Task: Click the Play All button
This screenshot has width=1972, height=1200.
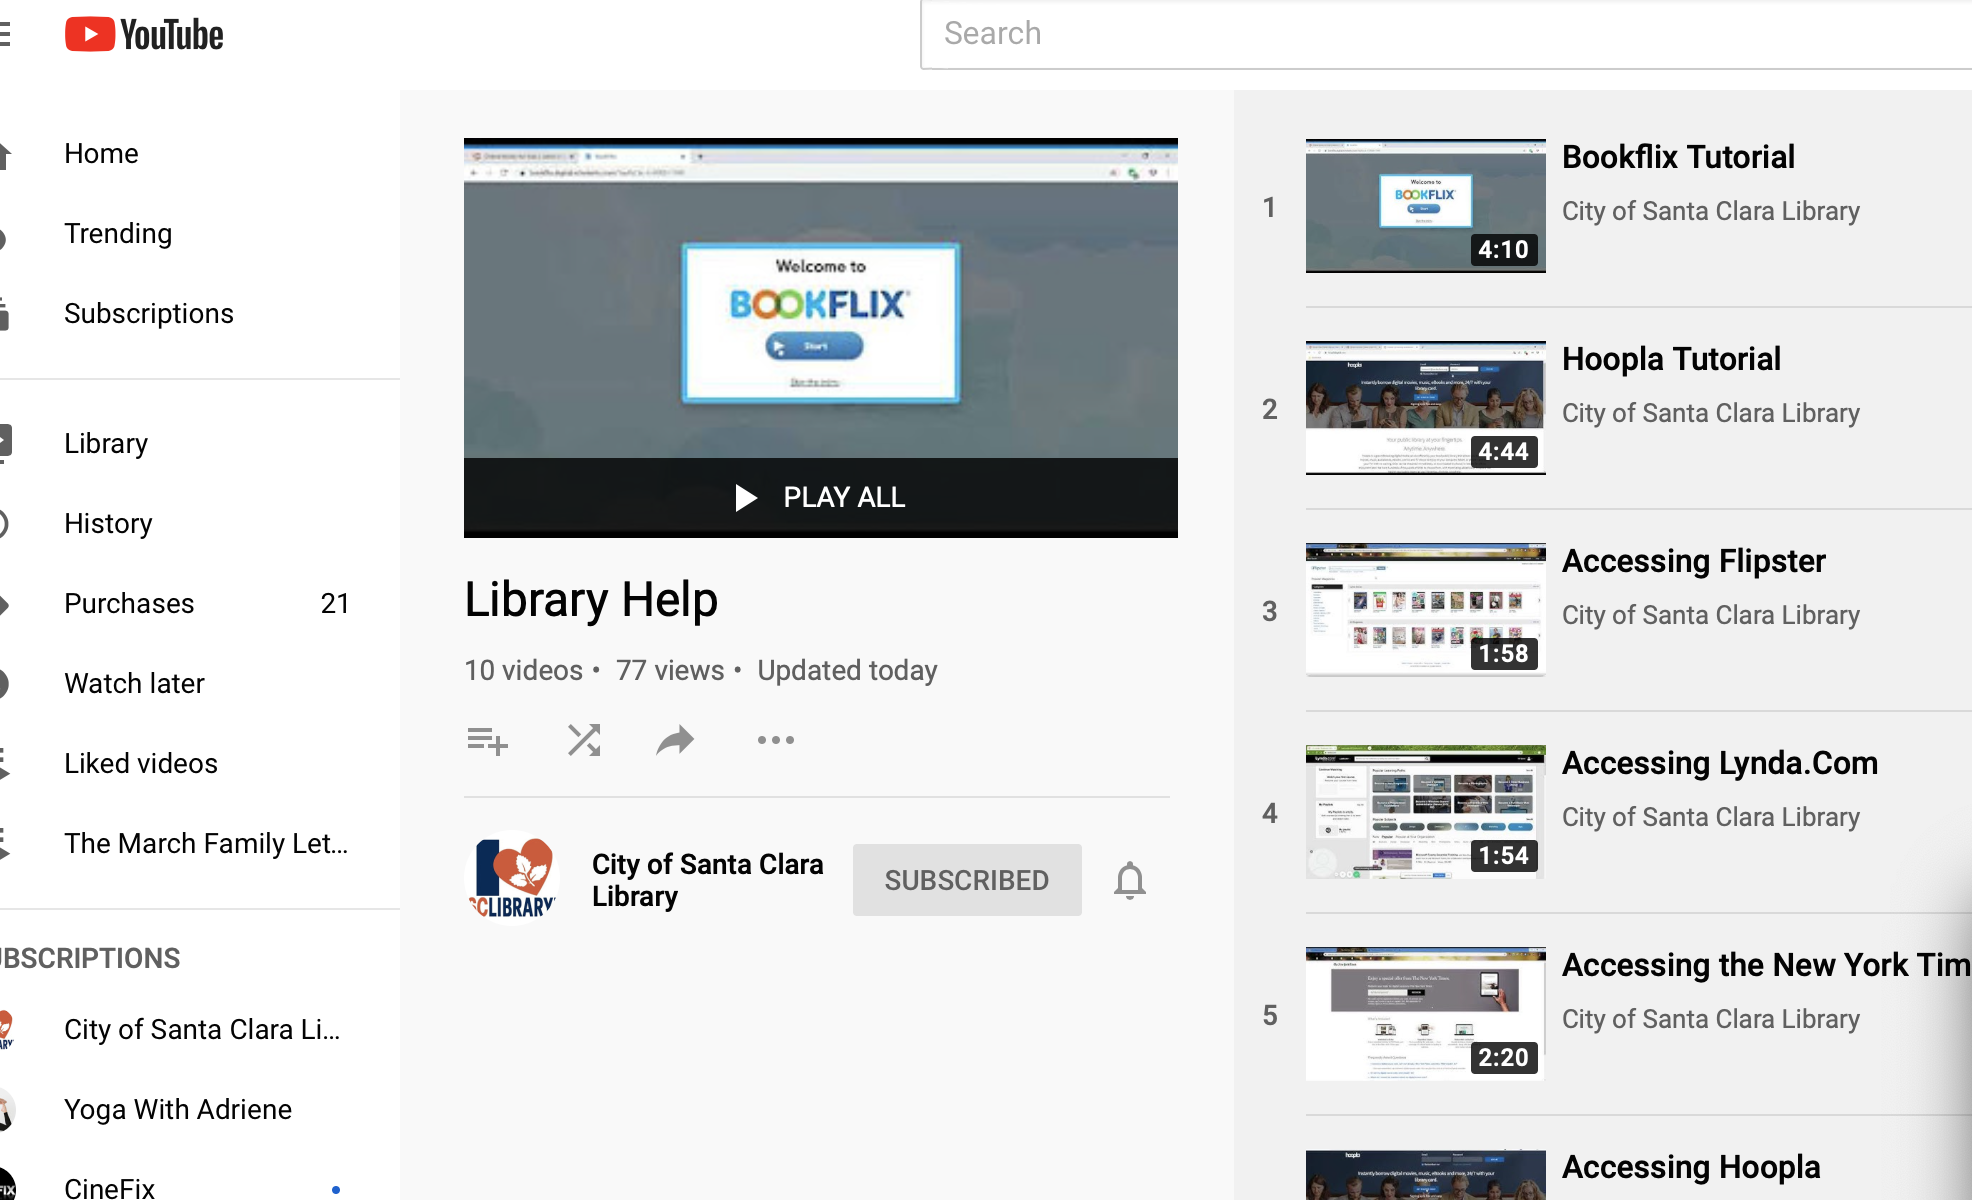Action: 820,496
